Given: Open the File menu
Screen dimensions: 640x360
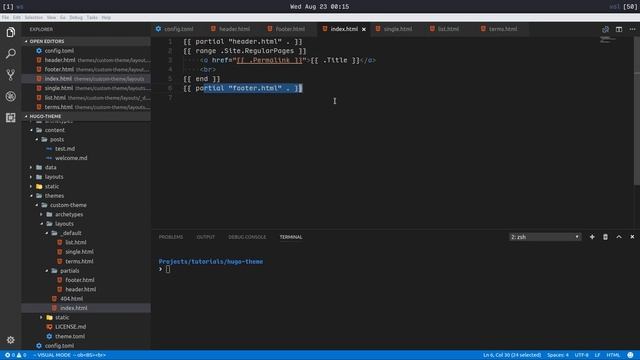Looking at the screenshot, I should click(x=5, y=18).
